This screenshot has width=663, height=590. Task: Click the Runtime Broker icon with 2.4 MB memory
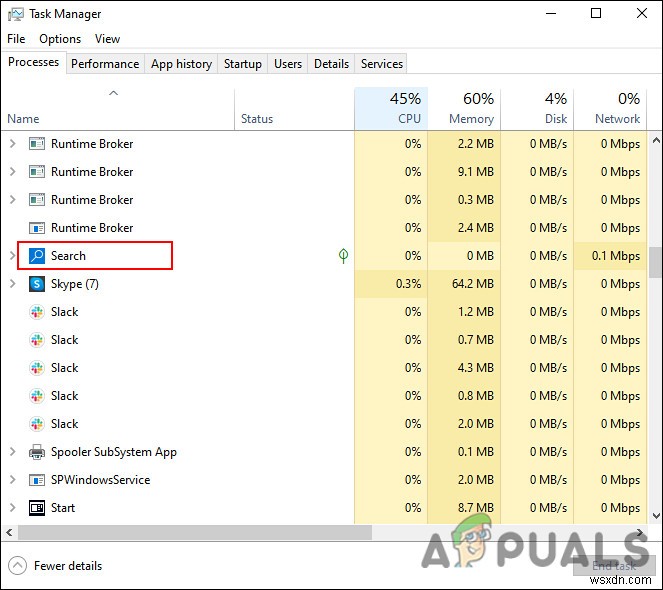(x=37, y=228)
